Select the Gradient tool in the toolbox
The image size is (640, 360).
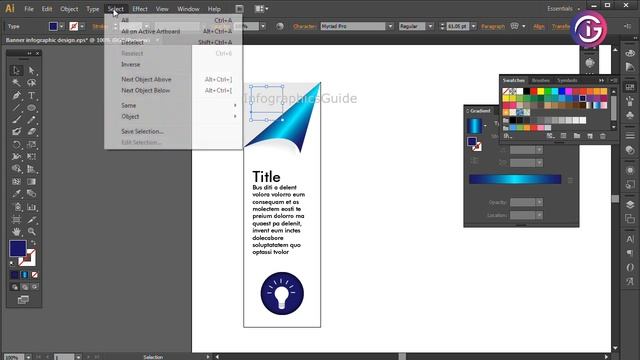(31, 181)
